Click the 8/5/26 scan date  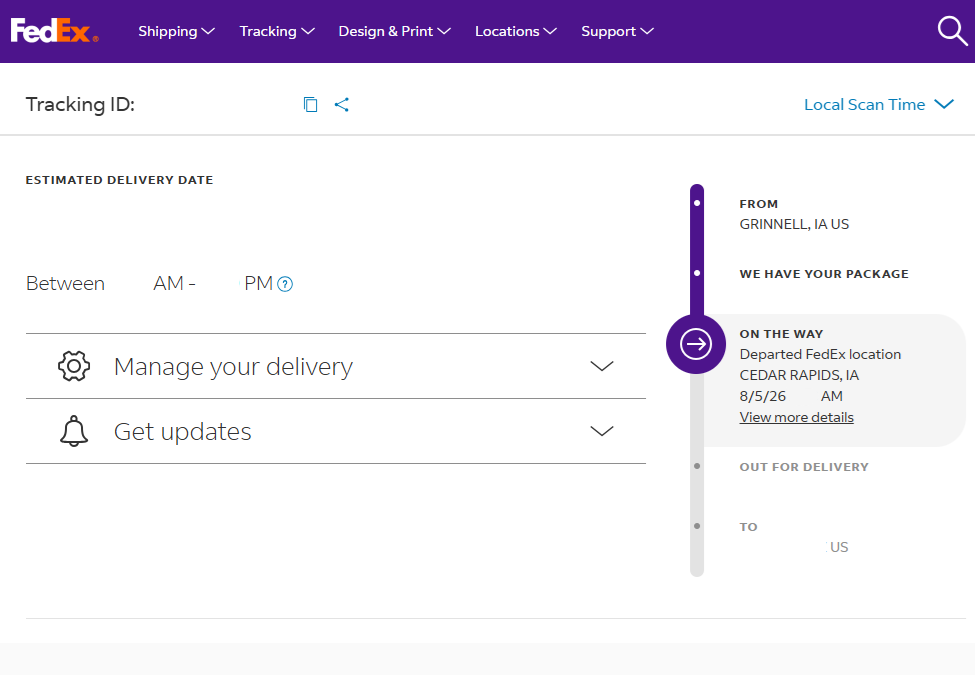coord(762,397)
